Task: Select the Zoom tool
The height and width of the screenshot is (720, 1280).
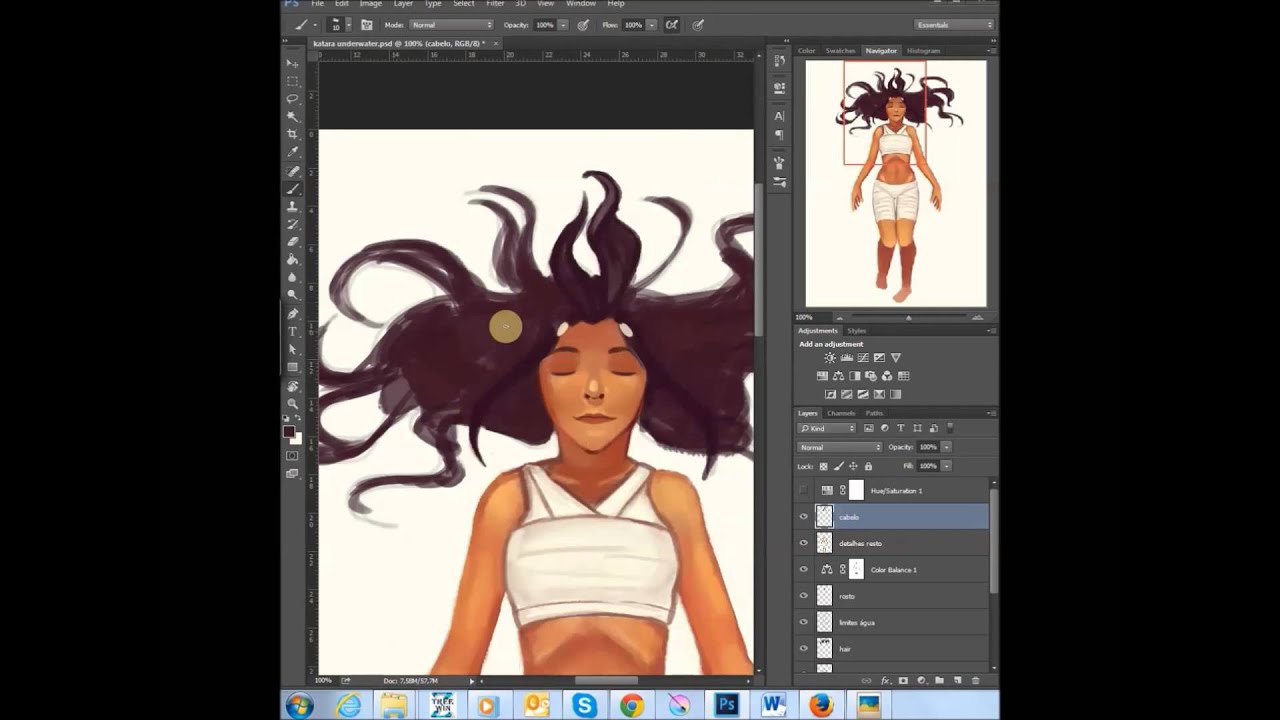Action: coord(293,404)
